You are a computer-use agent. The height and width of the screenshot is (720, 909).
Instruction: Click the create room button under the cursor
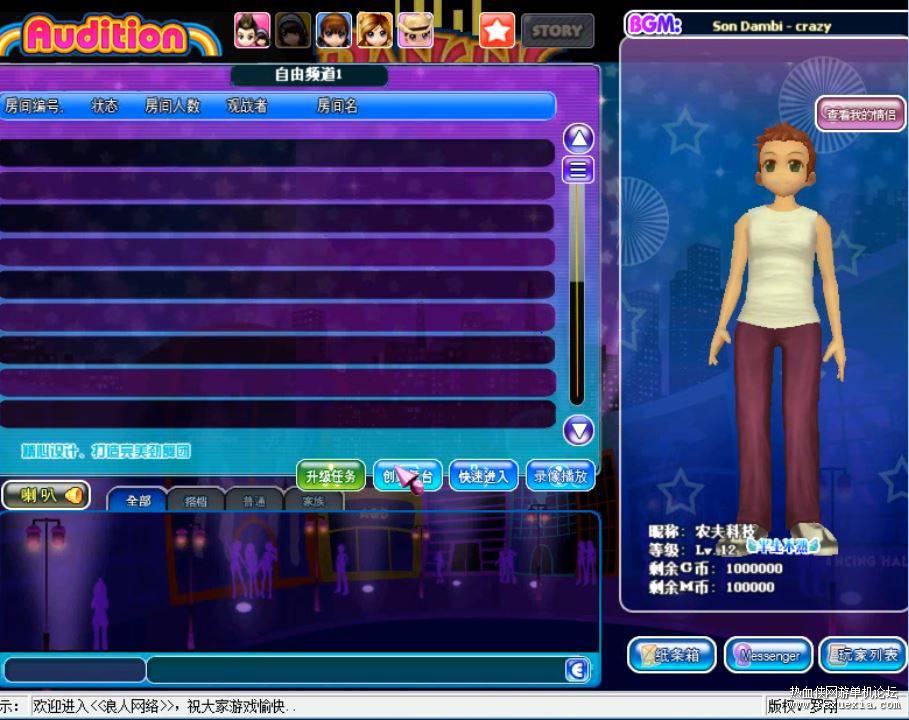[x=408, y=476]
